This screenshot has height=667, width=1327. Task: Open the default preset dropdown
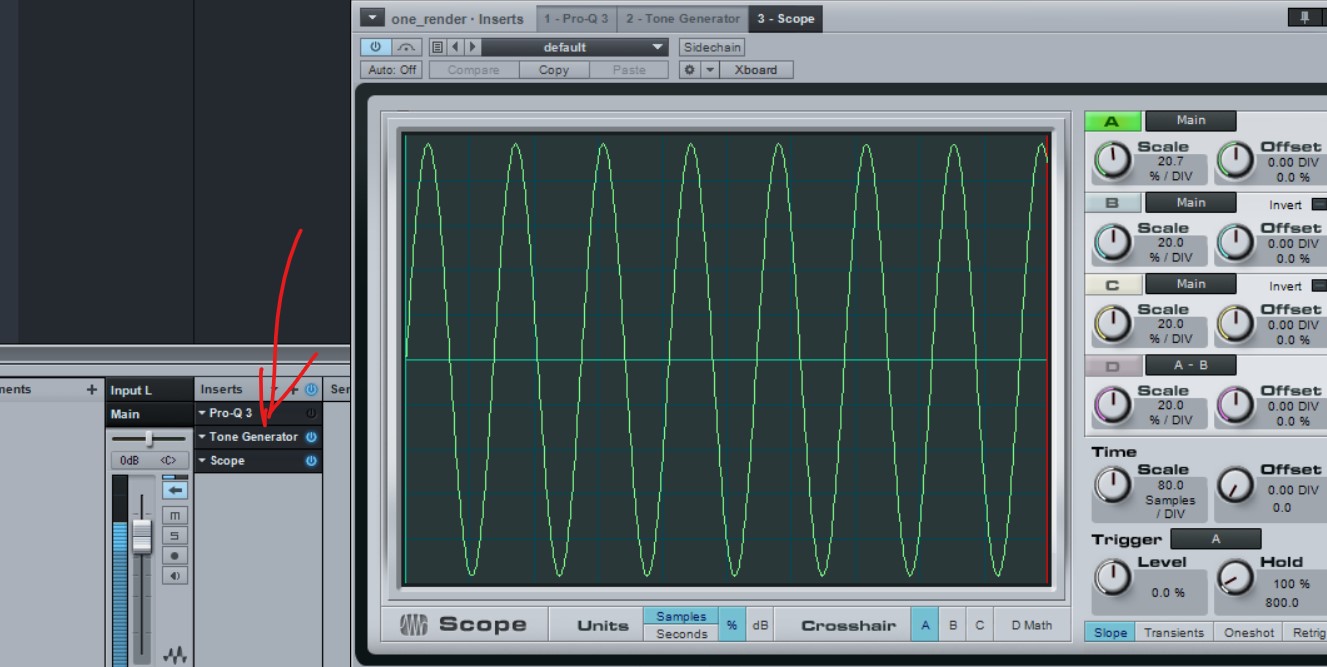point(576,47)
